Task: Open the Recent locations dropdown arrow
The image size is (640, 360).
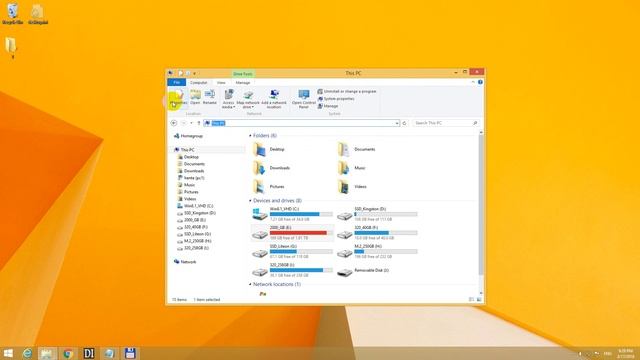Action: pos(191,123)
